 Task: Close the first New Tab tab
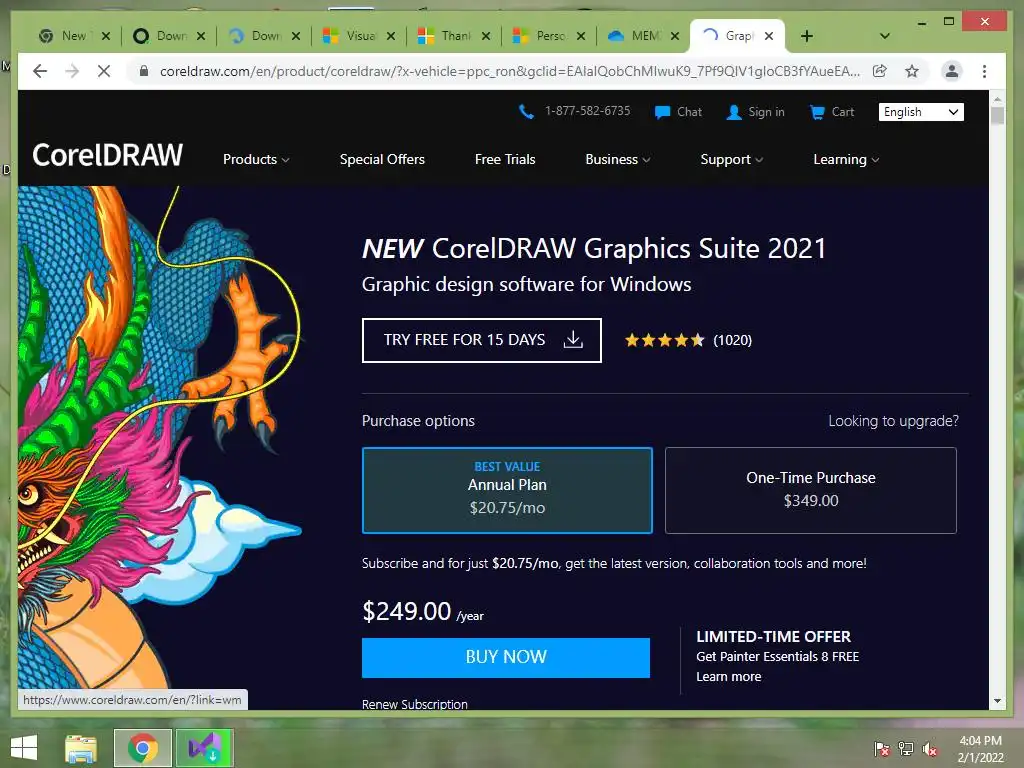pyautogui.click(x=106, y=36)
